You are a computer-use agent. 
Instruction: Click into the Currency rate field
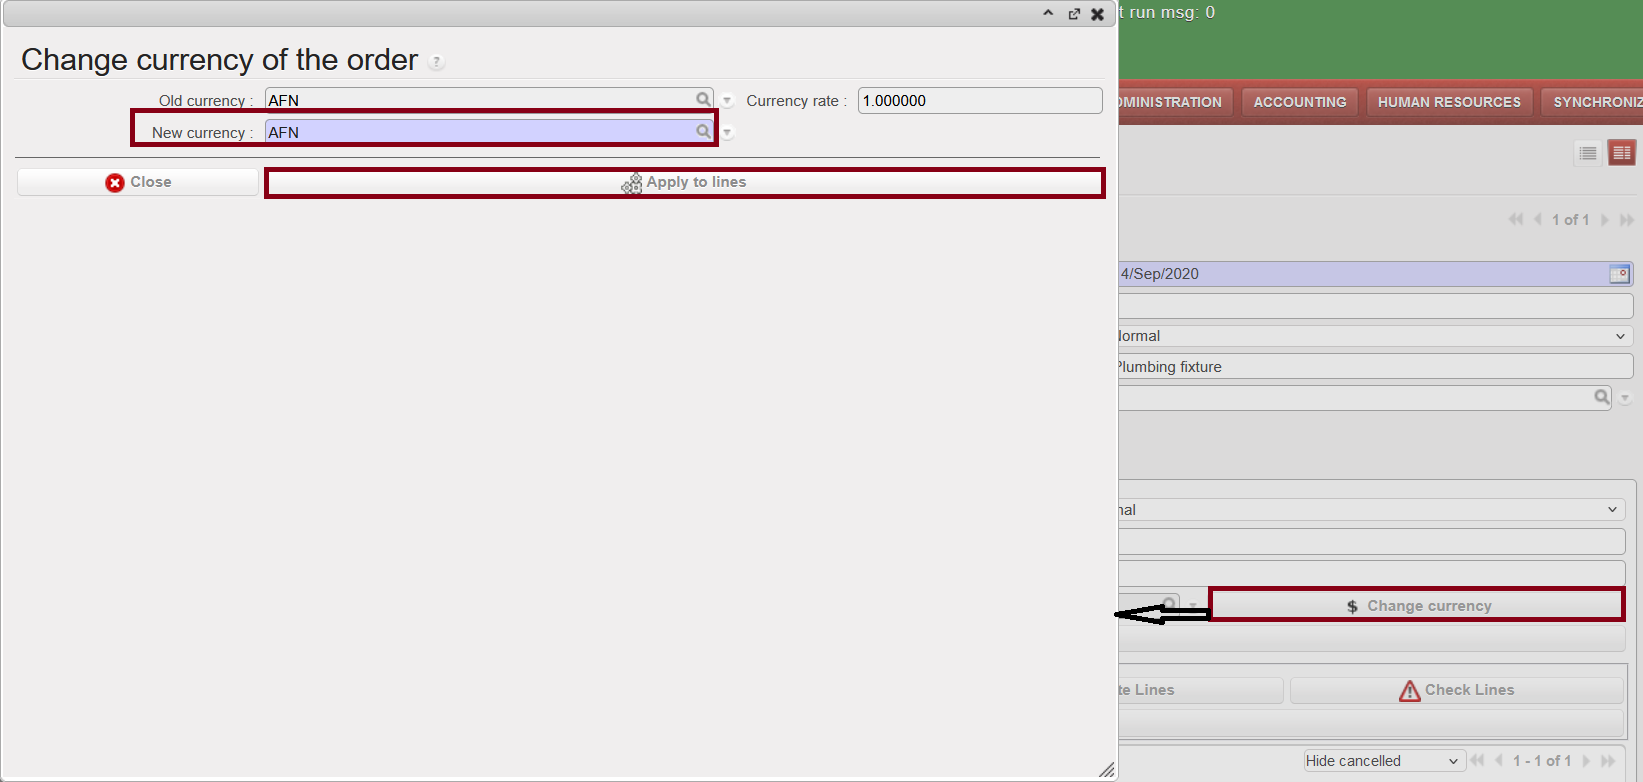pos(980,100)
